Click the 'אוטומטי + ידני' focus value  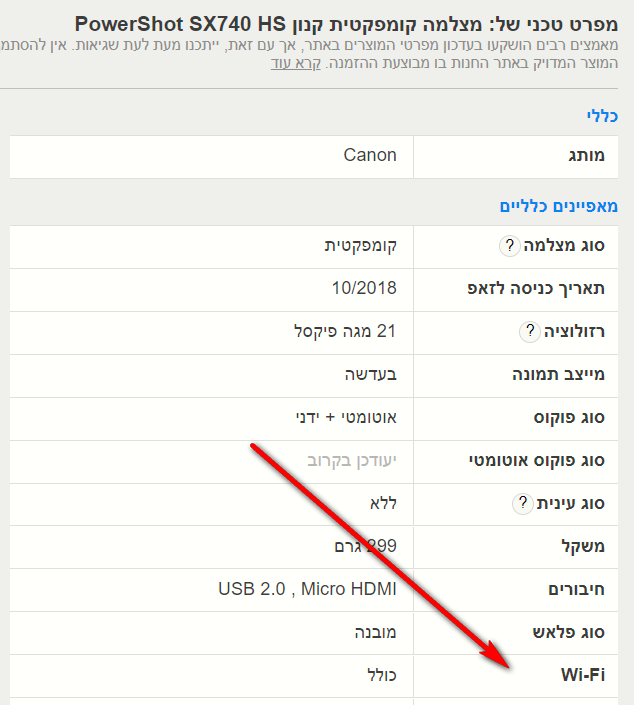coord(346,417)
